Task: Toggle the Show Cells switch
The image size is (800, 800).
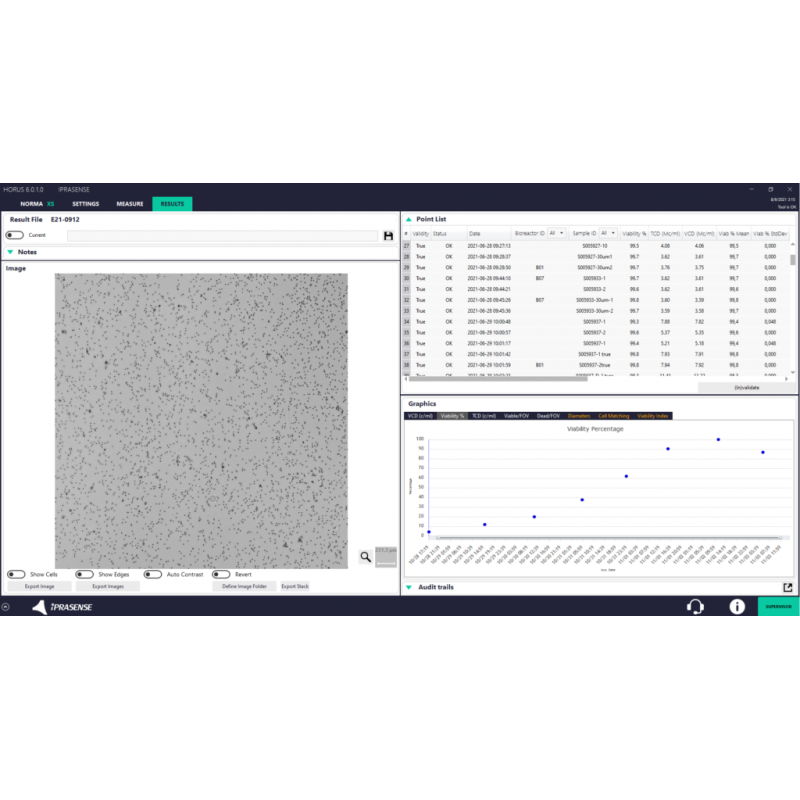Action: click(16, 575)
